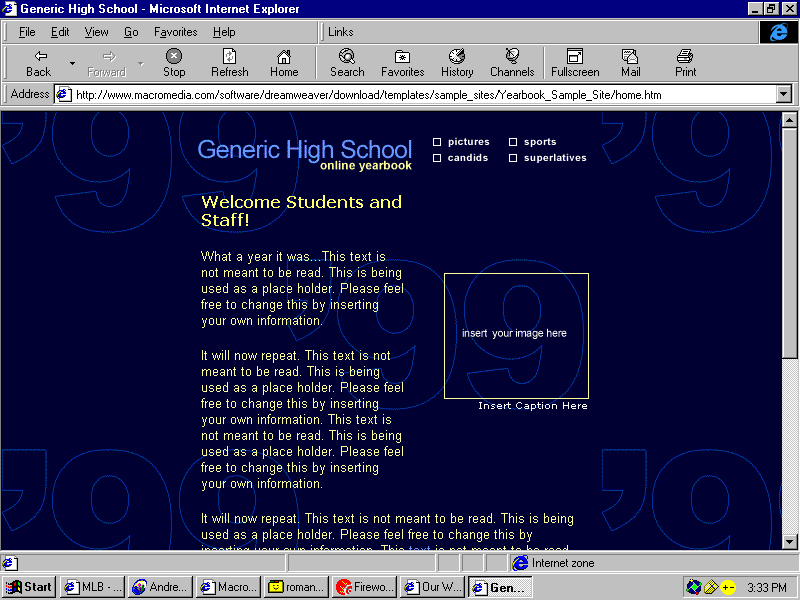The height and width of the screenshot is (600, 800).
Task: Click the 'Insert Caption Here' text
Action: click(533, 406)
